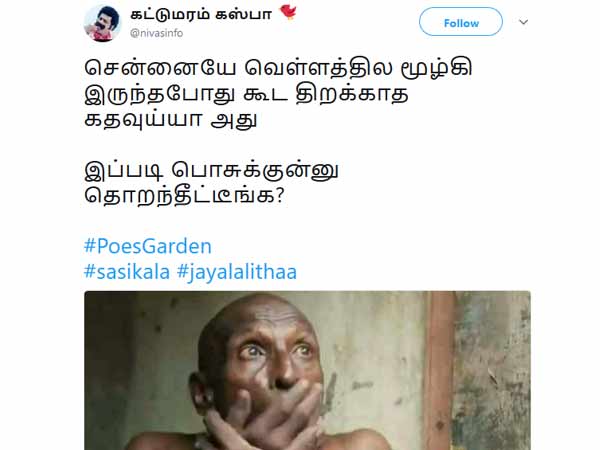Follow the @nivasinfo account
The height and width of the screenshot is (450, 600).
pos(461,23)
